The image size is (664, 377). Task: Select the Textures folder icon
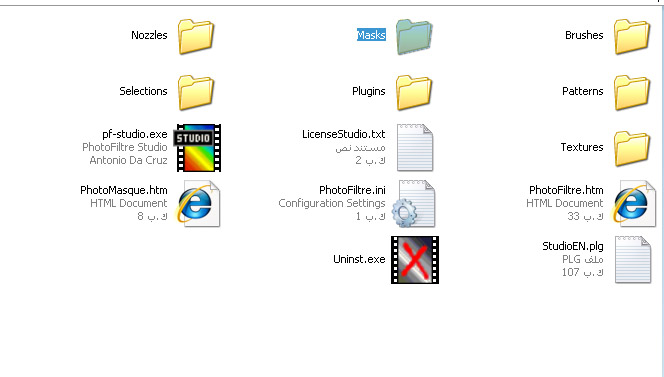[632, 148]
